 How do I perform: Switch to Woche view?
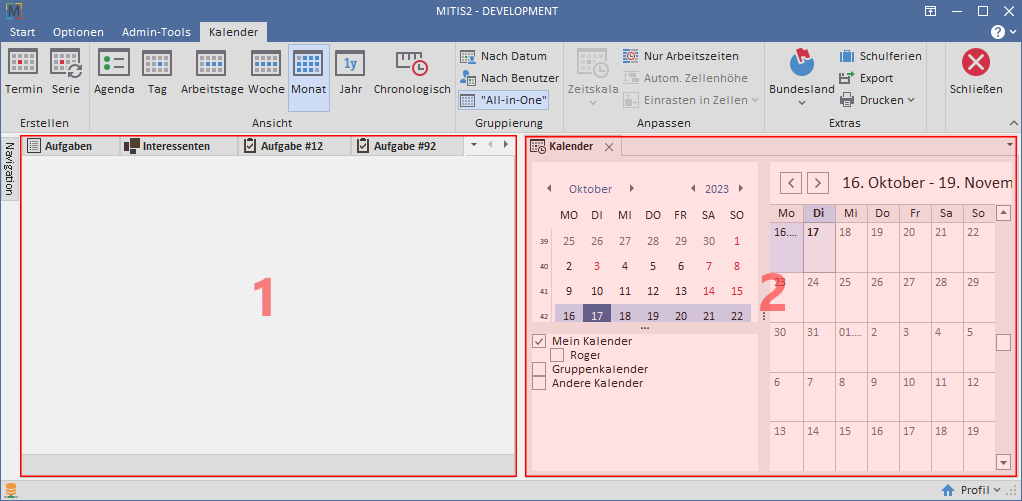(266, 65)
